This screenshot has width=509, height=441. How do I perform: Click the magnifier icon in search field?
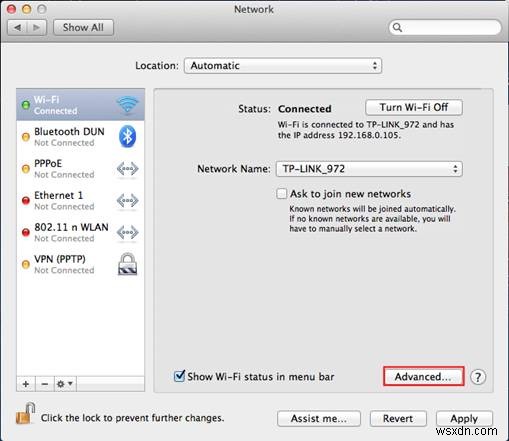point(397,27)
